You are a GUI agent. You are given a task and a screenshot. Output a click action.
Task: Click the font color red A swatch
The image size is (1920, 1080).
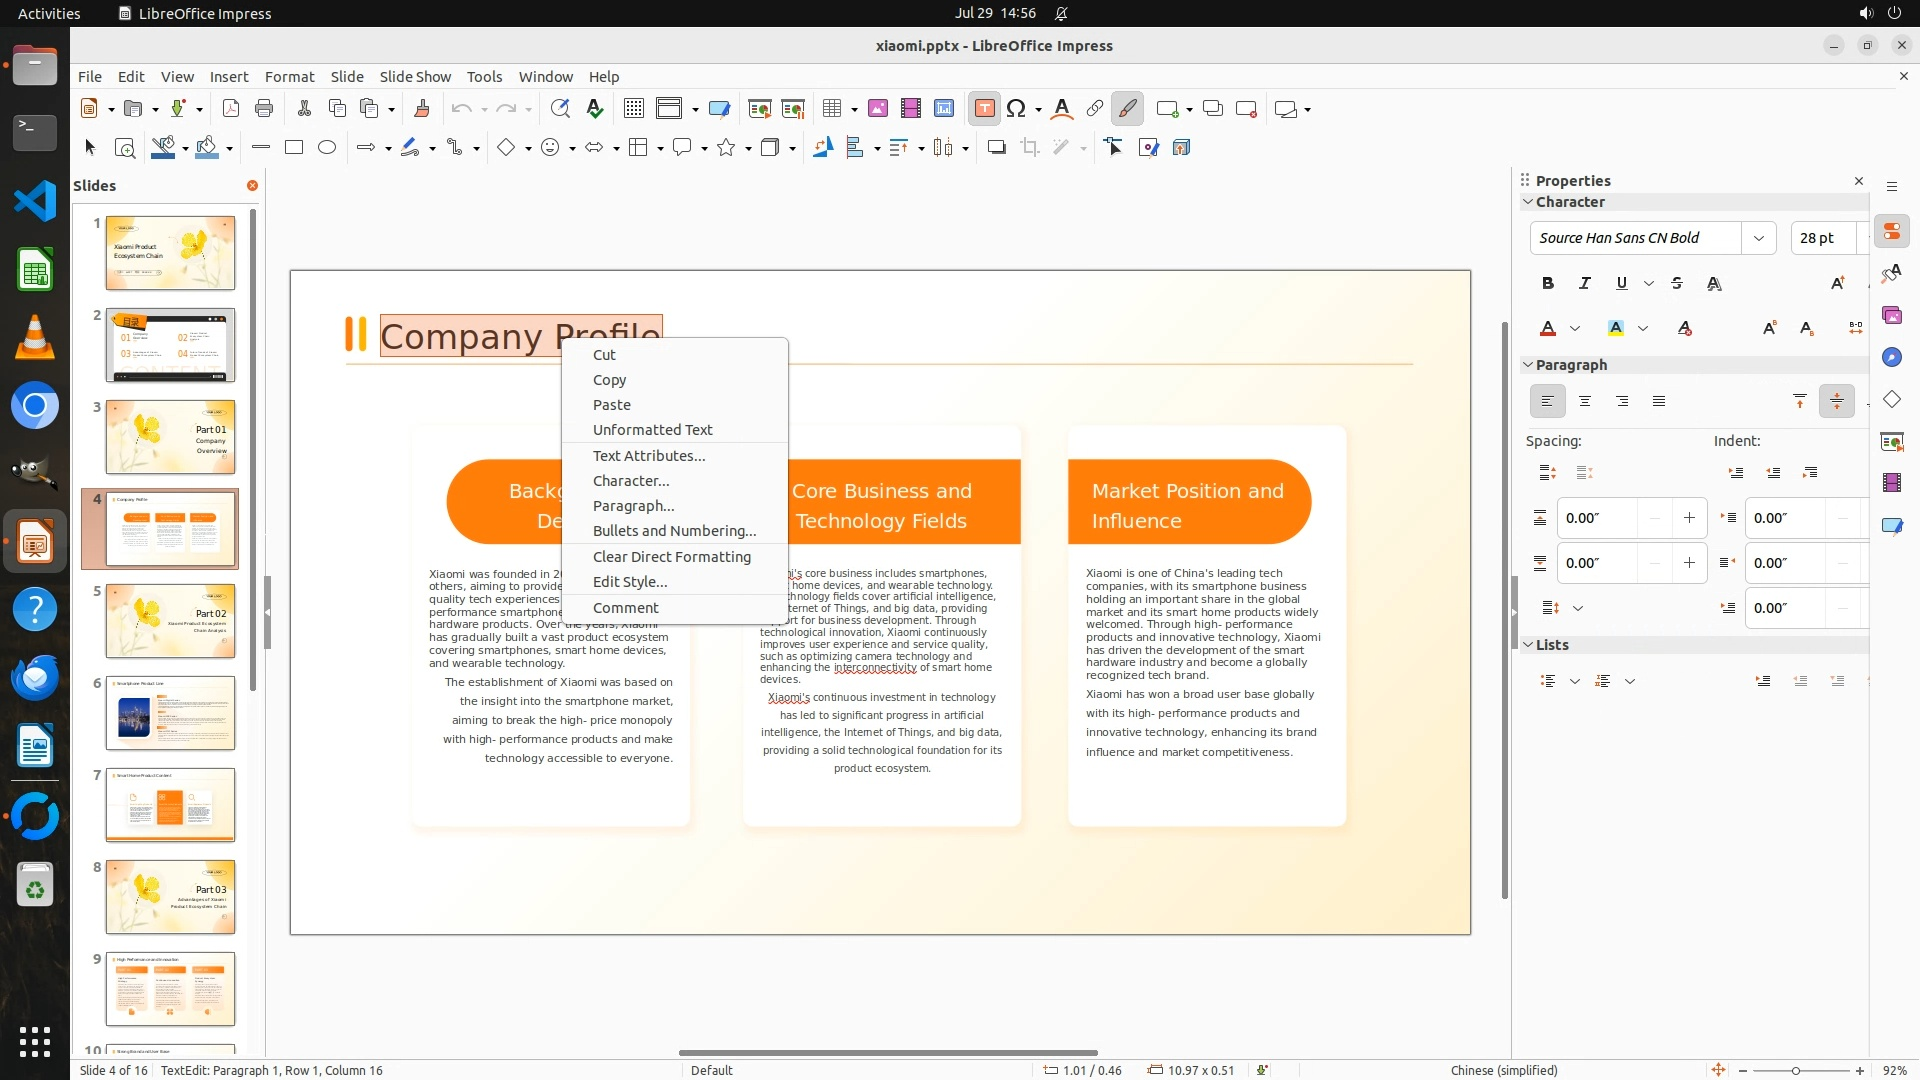(1548, 328)
